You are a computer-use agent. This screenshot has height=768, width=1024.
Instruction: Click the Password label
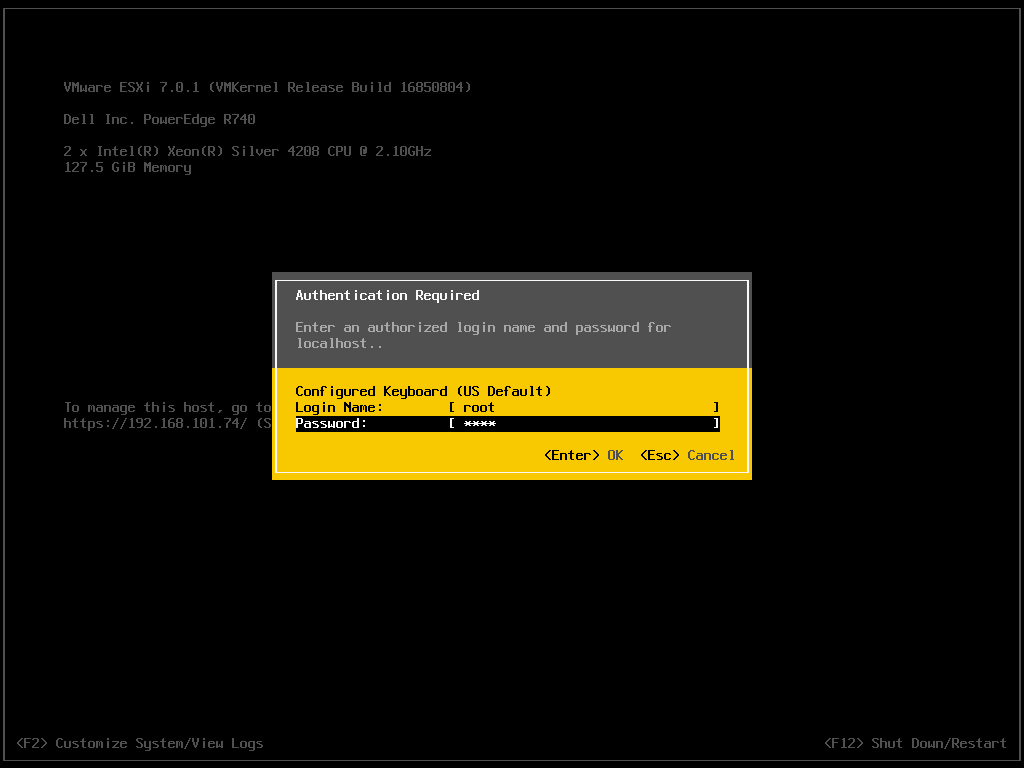331,423
